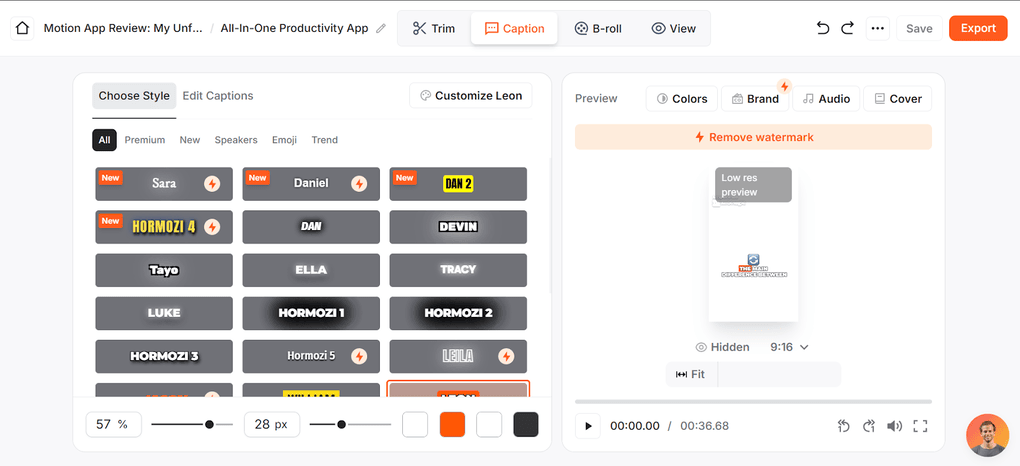
Task: Click the home icon in top bar
Action: point(22,29)
